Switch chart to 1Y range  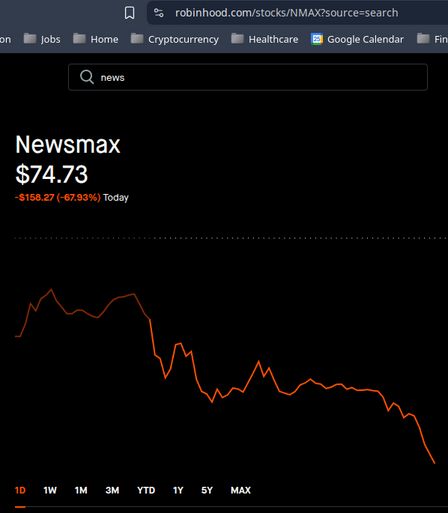(x=178, y=490)
